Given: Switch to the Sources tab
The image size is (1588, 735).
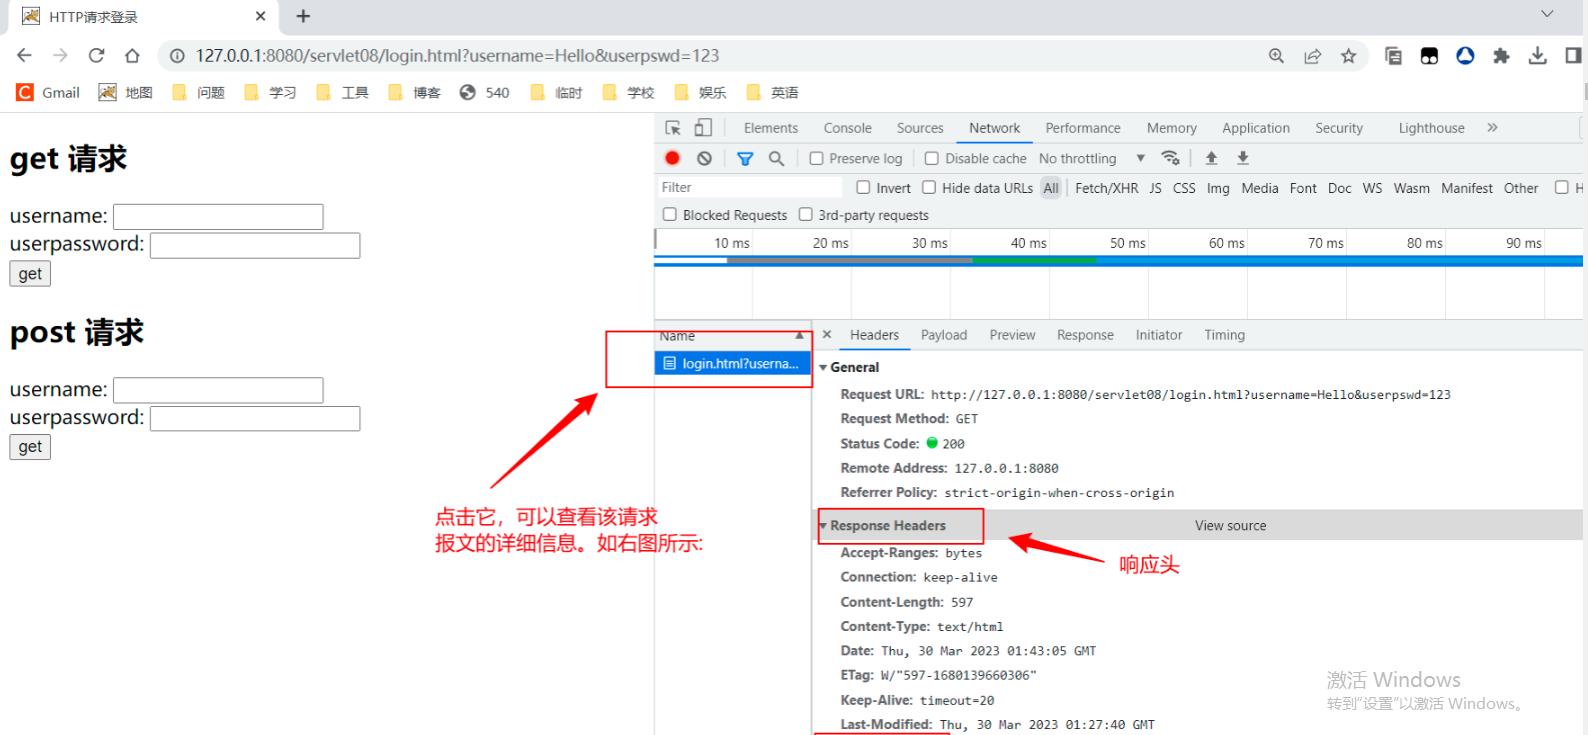Looking at the screenshot, I should (920, 128).
